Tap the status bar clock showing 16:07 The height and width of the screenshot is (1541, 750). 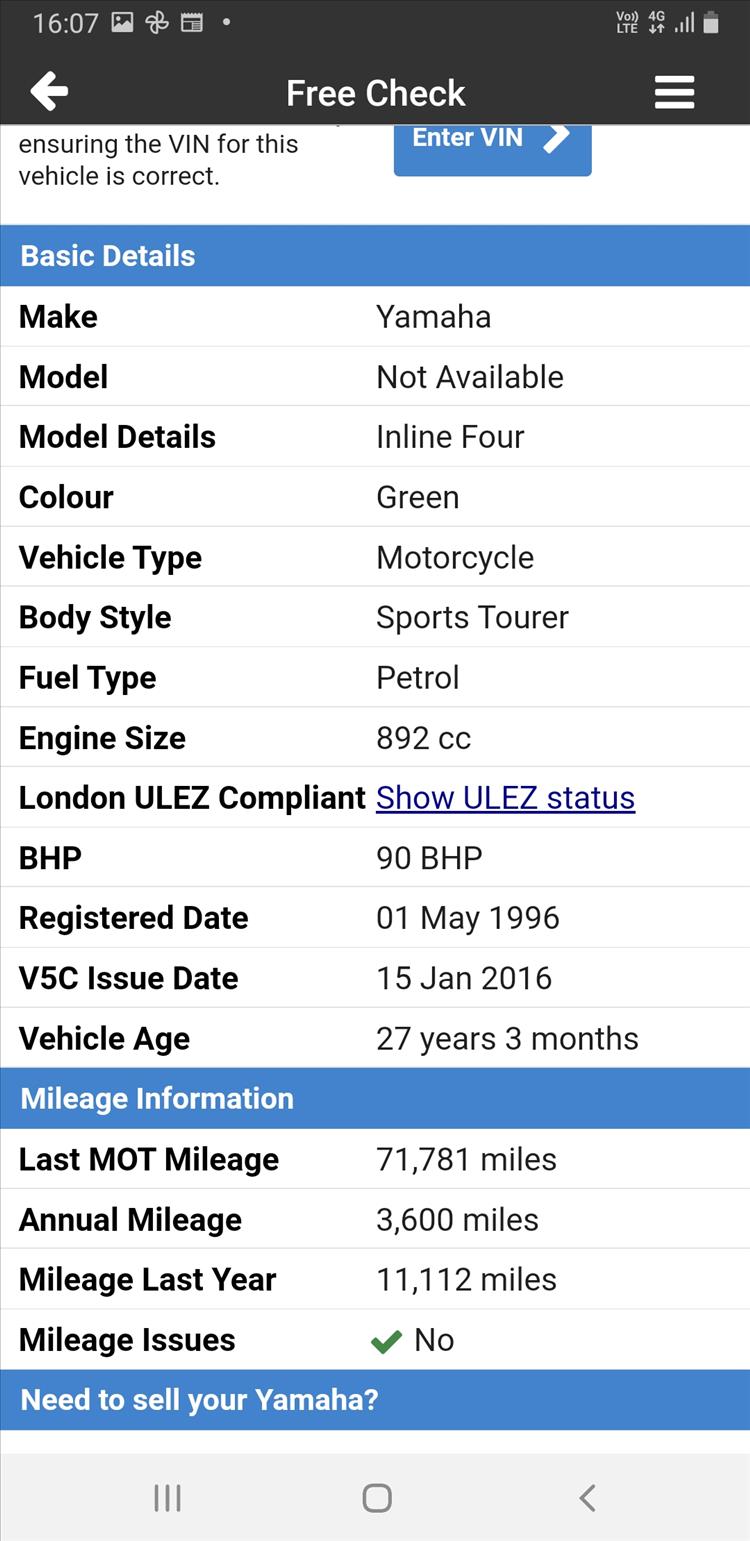[x=65, y=22]
